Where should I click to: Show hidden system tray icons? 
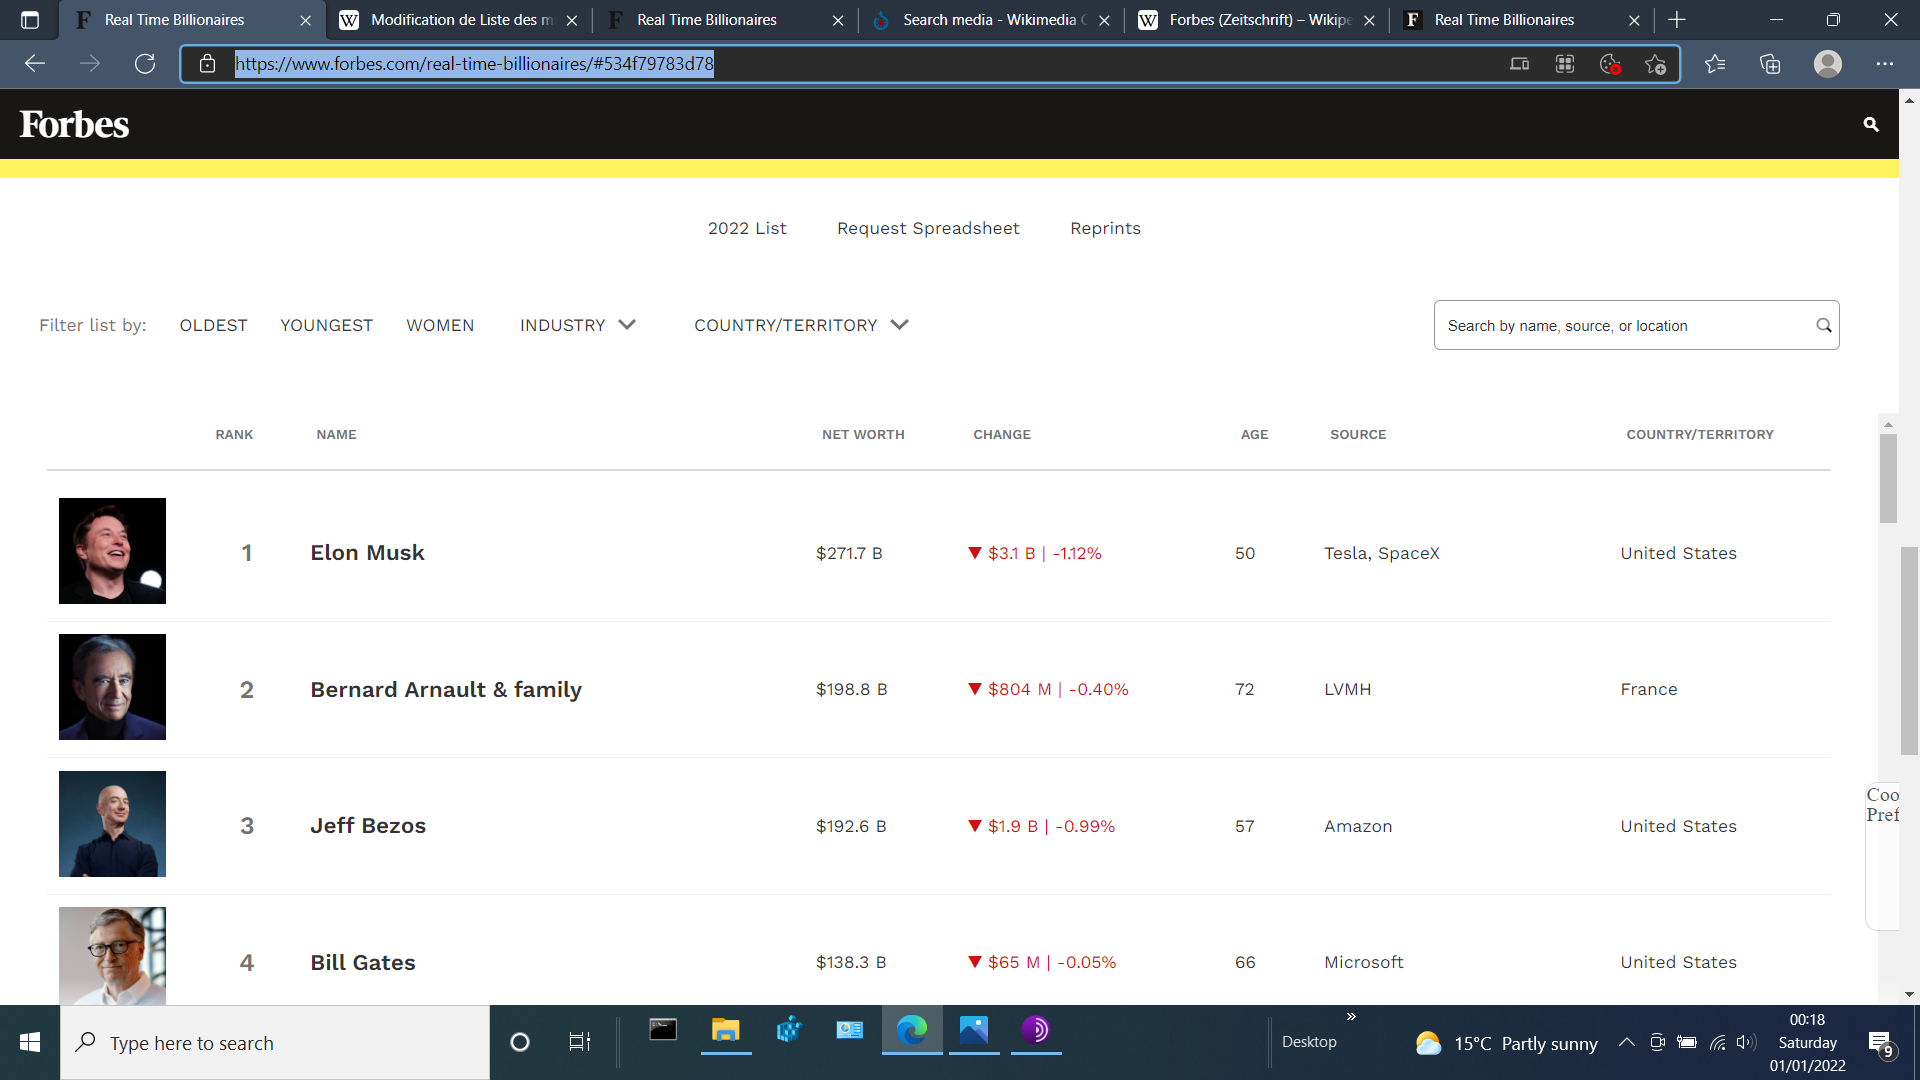[x=1627, y=1043]
